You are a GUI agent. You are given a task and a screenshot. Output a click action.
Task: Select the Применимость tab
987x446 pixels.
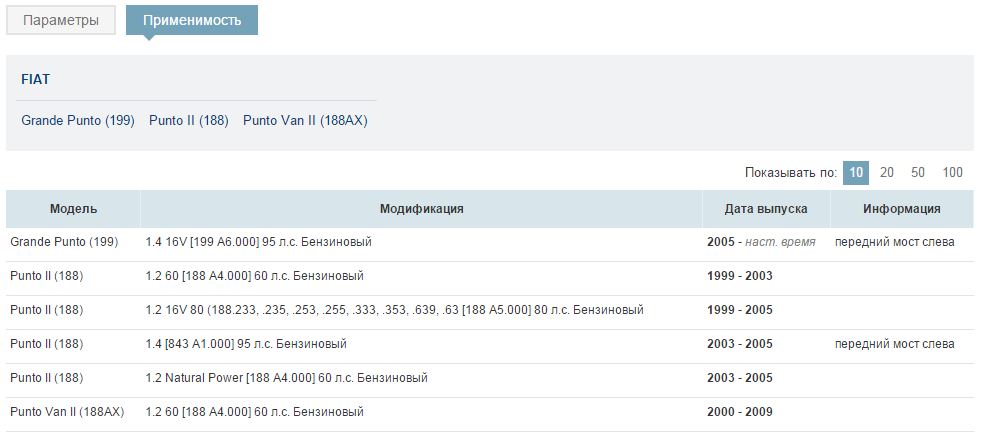point(192,20)
